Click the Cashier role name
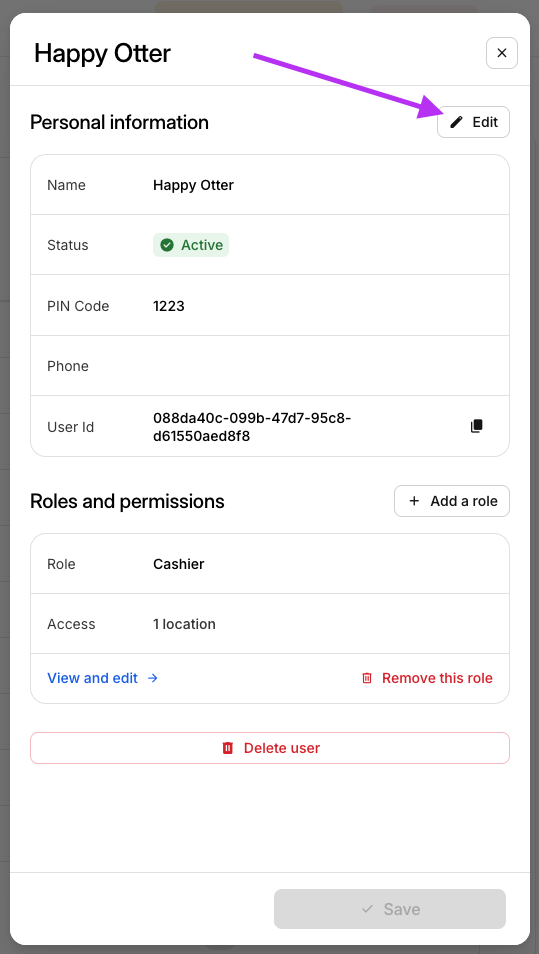Viewport: 539px width, 954px height. point(179,564)
